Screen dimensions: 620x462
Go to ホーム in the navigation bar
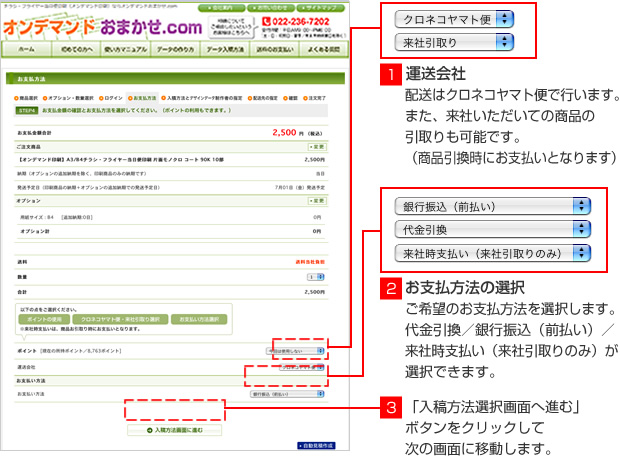click(x=26, y=49)
